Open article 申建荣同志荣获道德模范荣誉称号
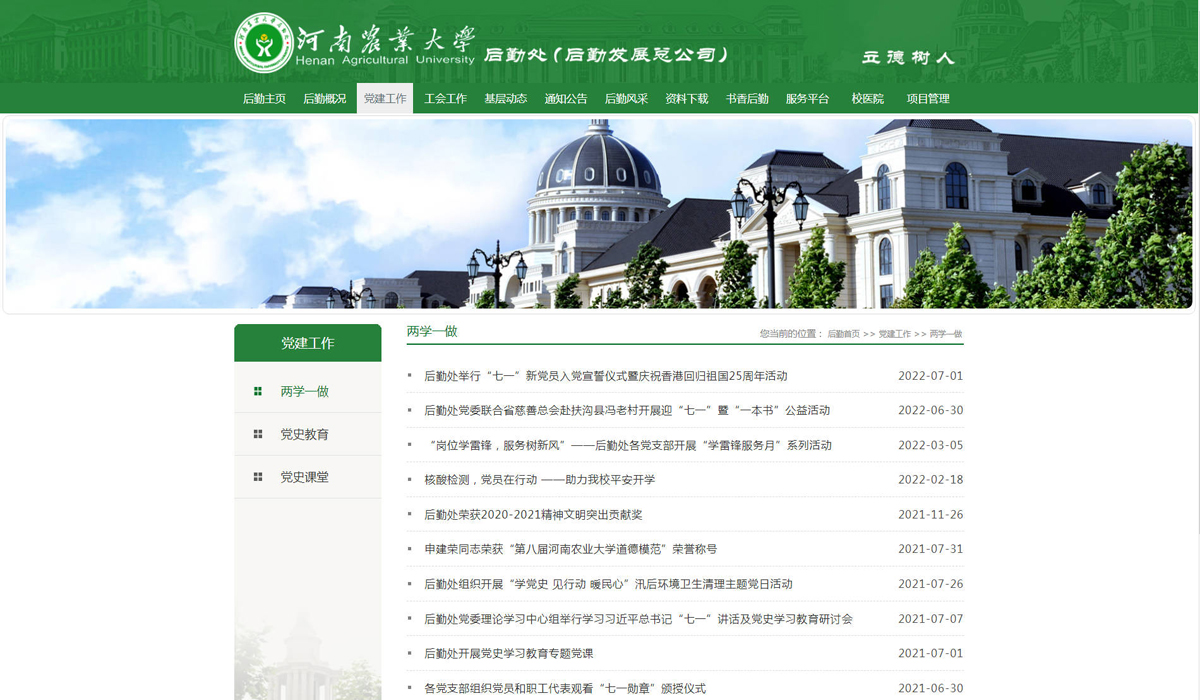The image size is (1200, 700). (x=570, y=549)
